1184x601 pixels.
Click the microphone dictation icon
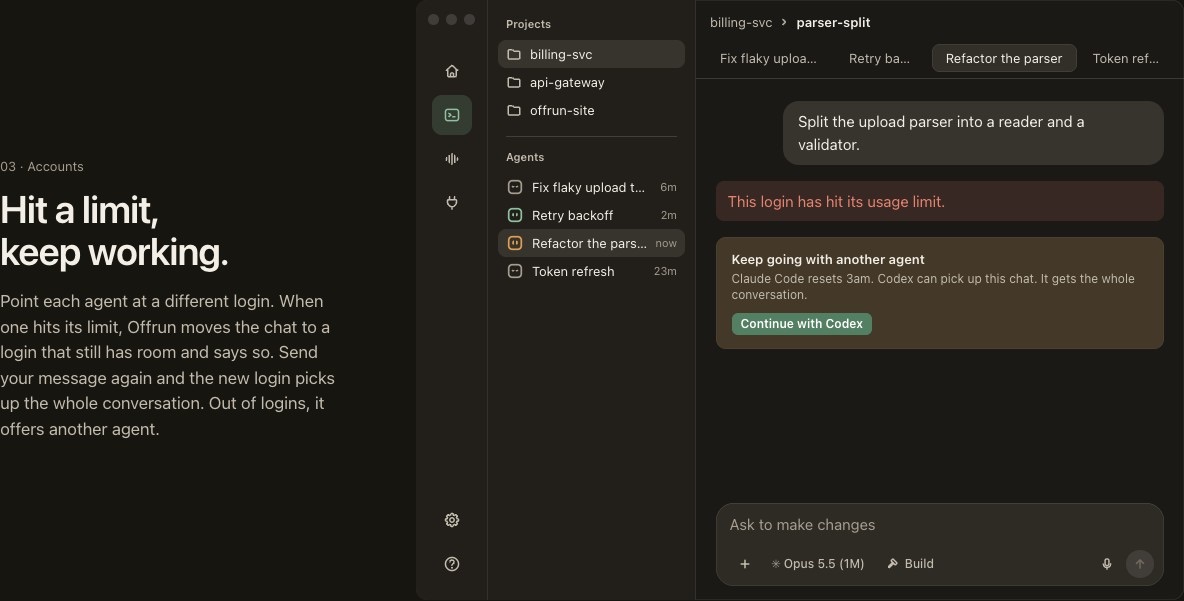click(x=1106, y=564)
